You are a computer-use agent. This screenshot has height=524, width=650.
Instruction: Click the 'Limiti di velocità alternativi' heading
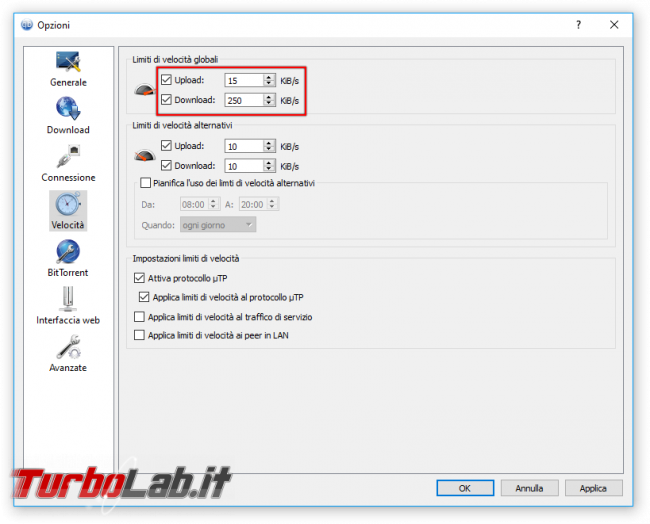(x=182, y=125)
